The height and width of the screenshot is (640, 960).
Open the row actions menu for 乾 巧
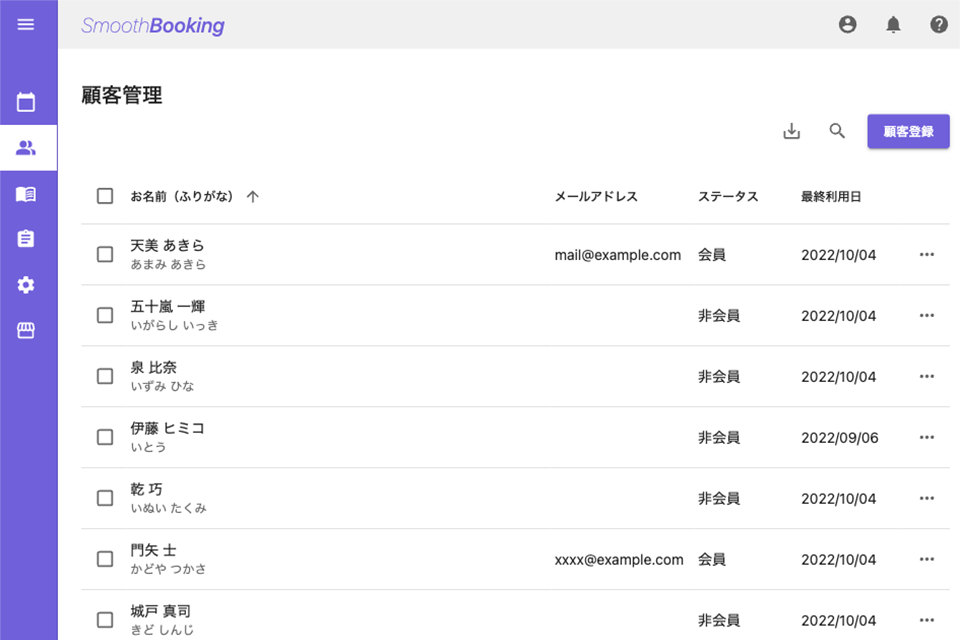(927, 498)
